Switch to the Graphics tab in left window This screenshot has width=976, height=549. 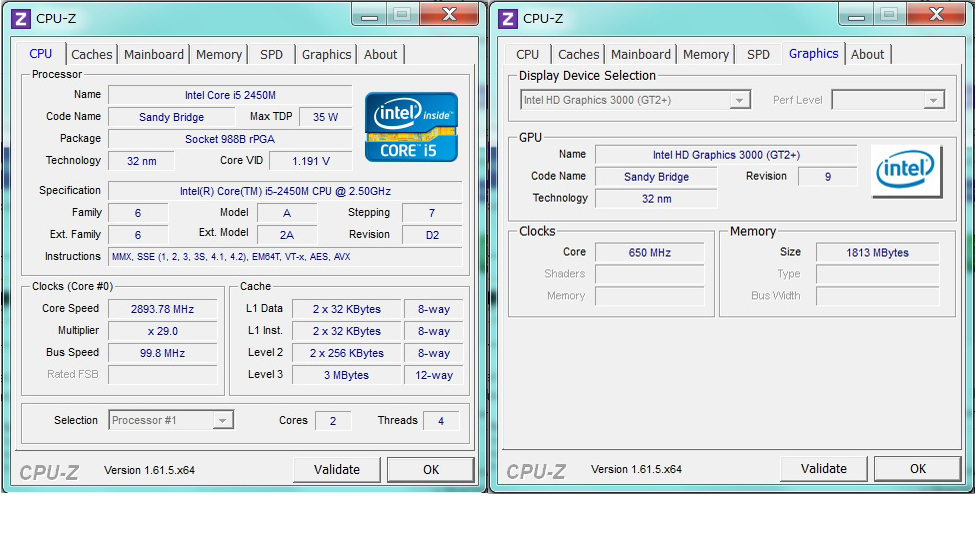326,55
